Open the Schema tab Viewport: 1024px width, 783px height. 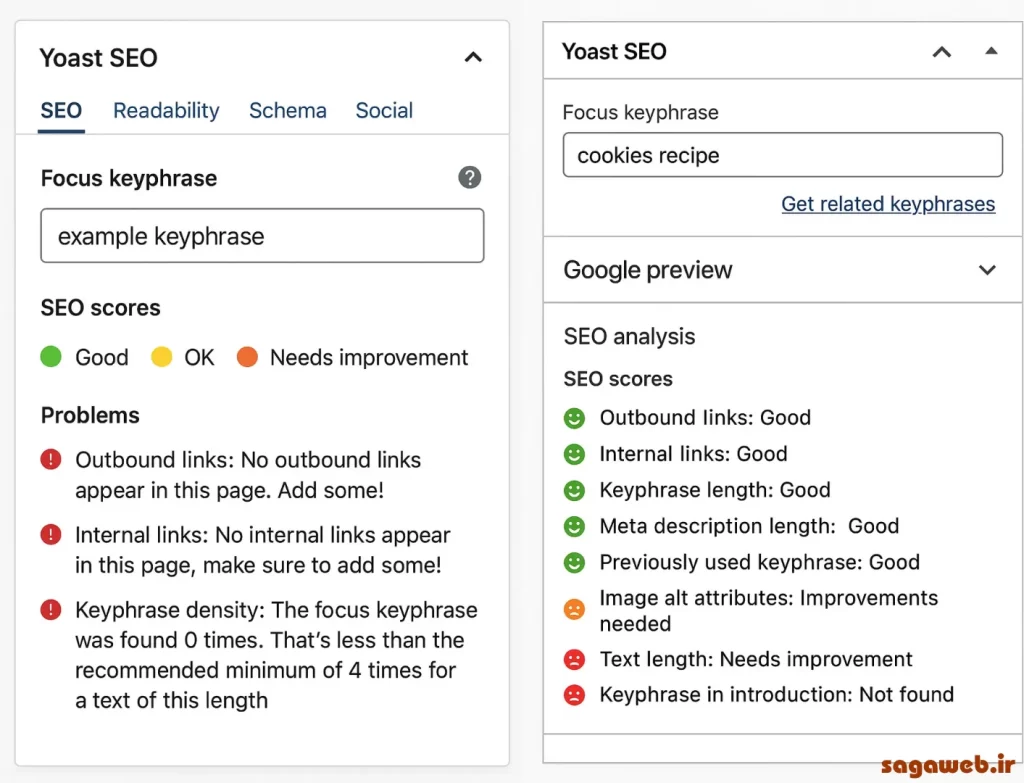[x=288, y=111]
